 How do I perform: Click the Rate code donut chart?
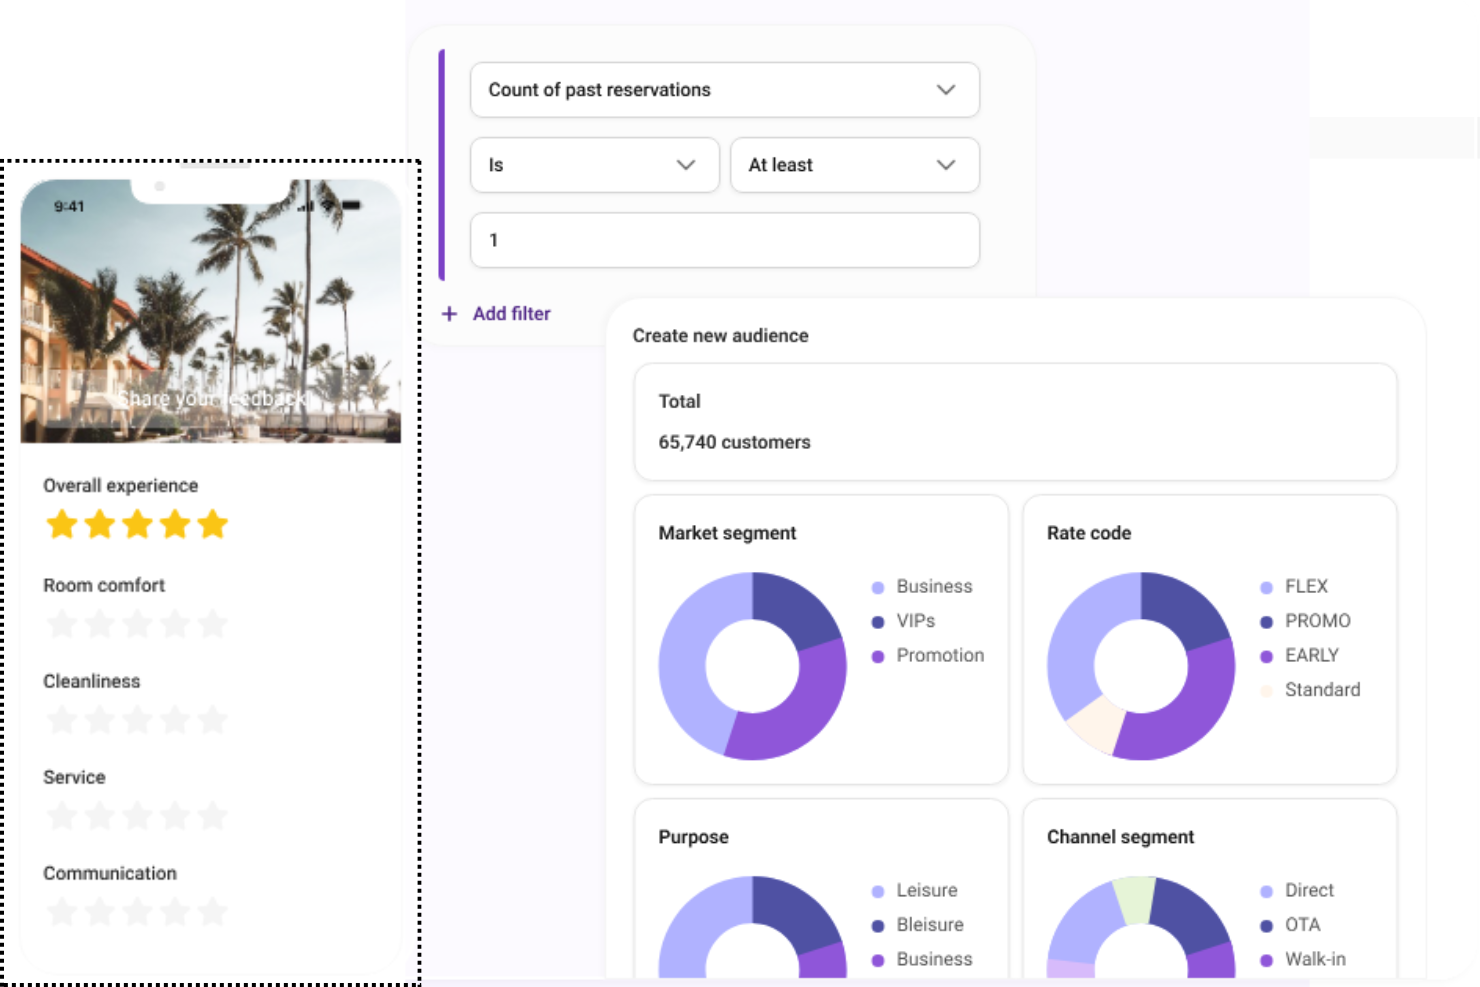click(1141, 666)
